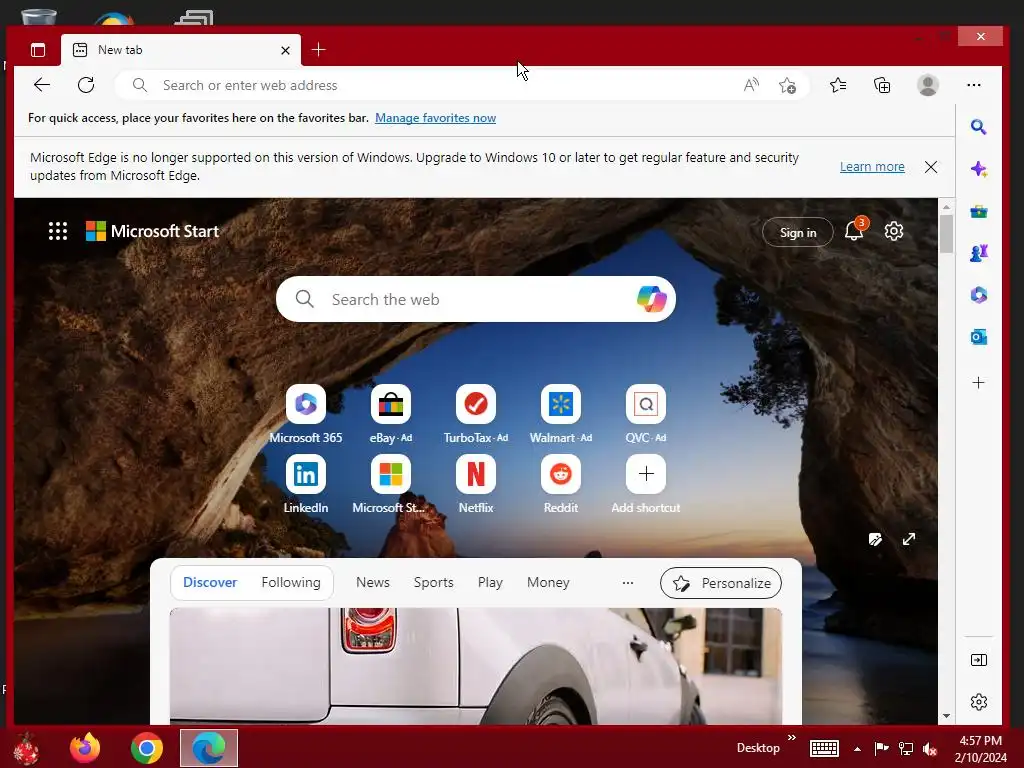The width and height of the screenshot is (1024, 768).
Task: Open the Sports feed tab
Action: tap(433, 583)
